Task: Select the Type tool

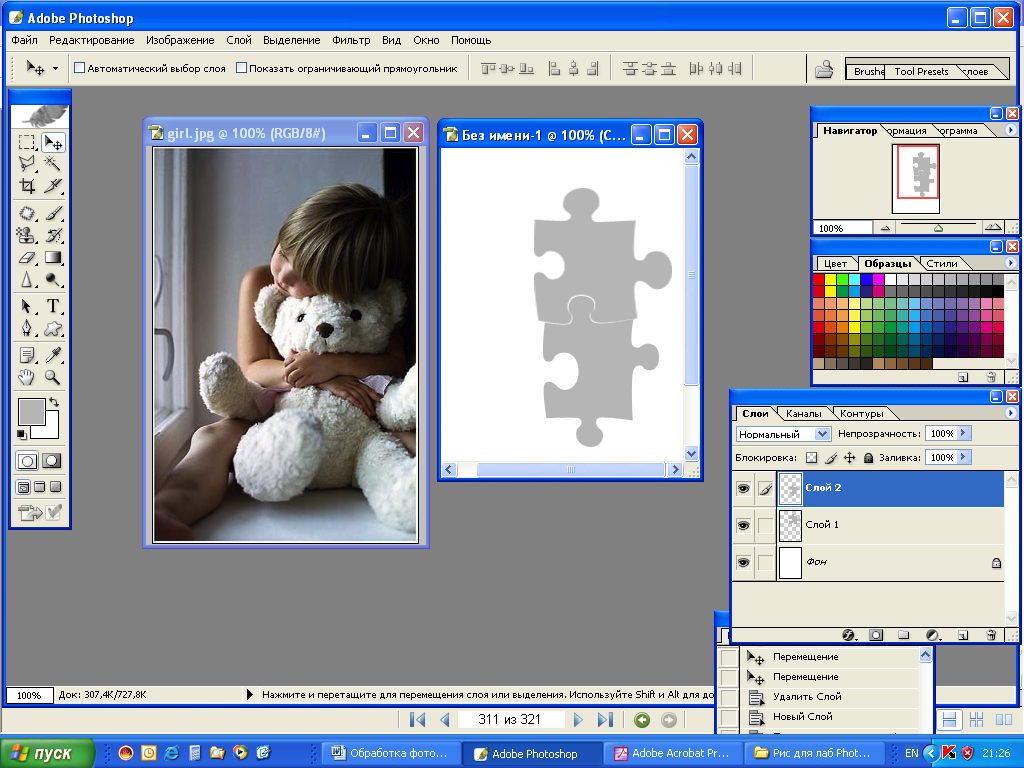Action: click(x=52, y=306)
